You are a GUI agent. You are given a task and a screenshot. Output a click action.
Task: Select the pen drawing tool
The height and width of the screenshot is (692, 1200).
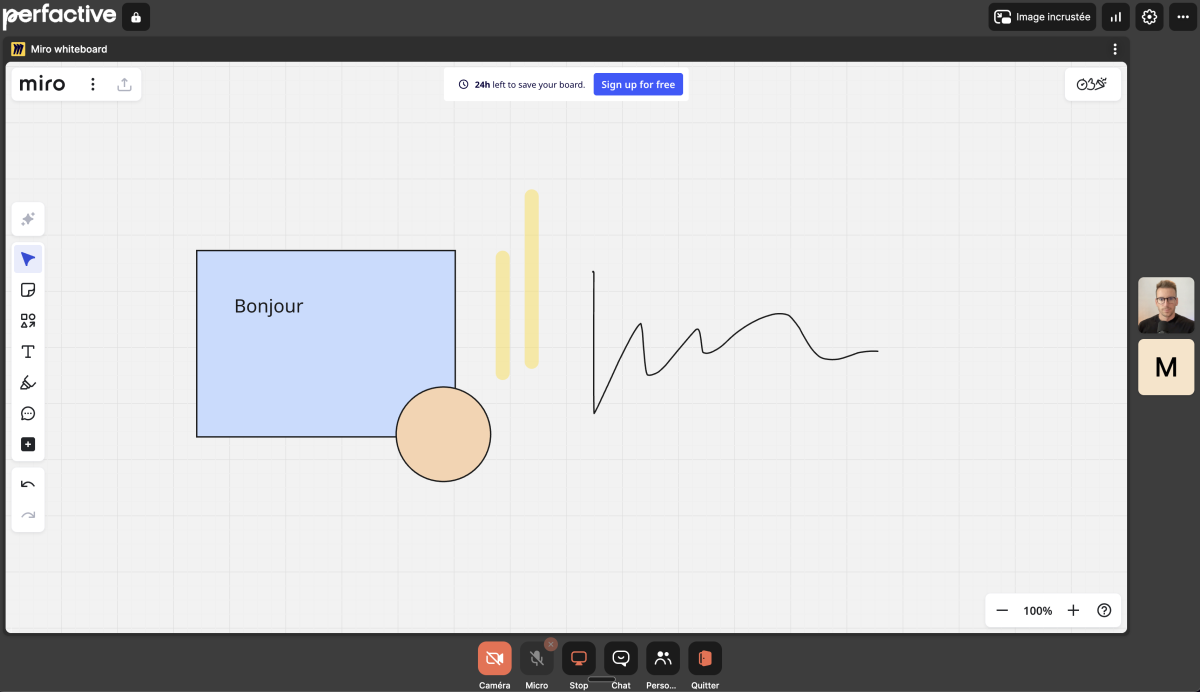click(28, 383)
